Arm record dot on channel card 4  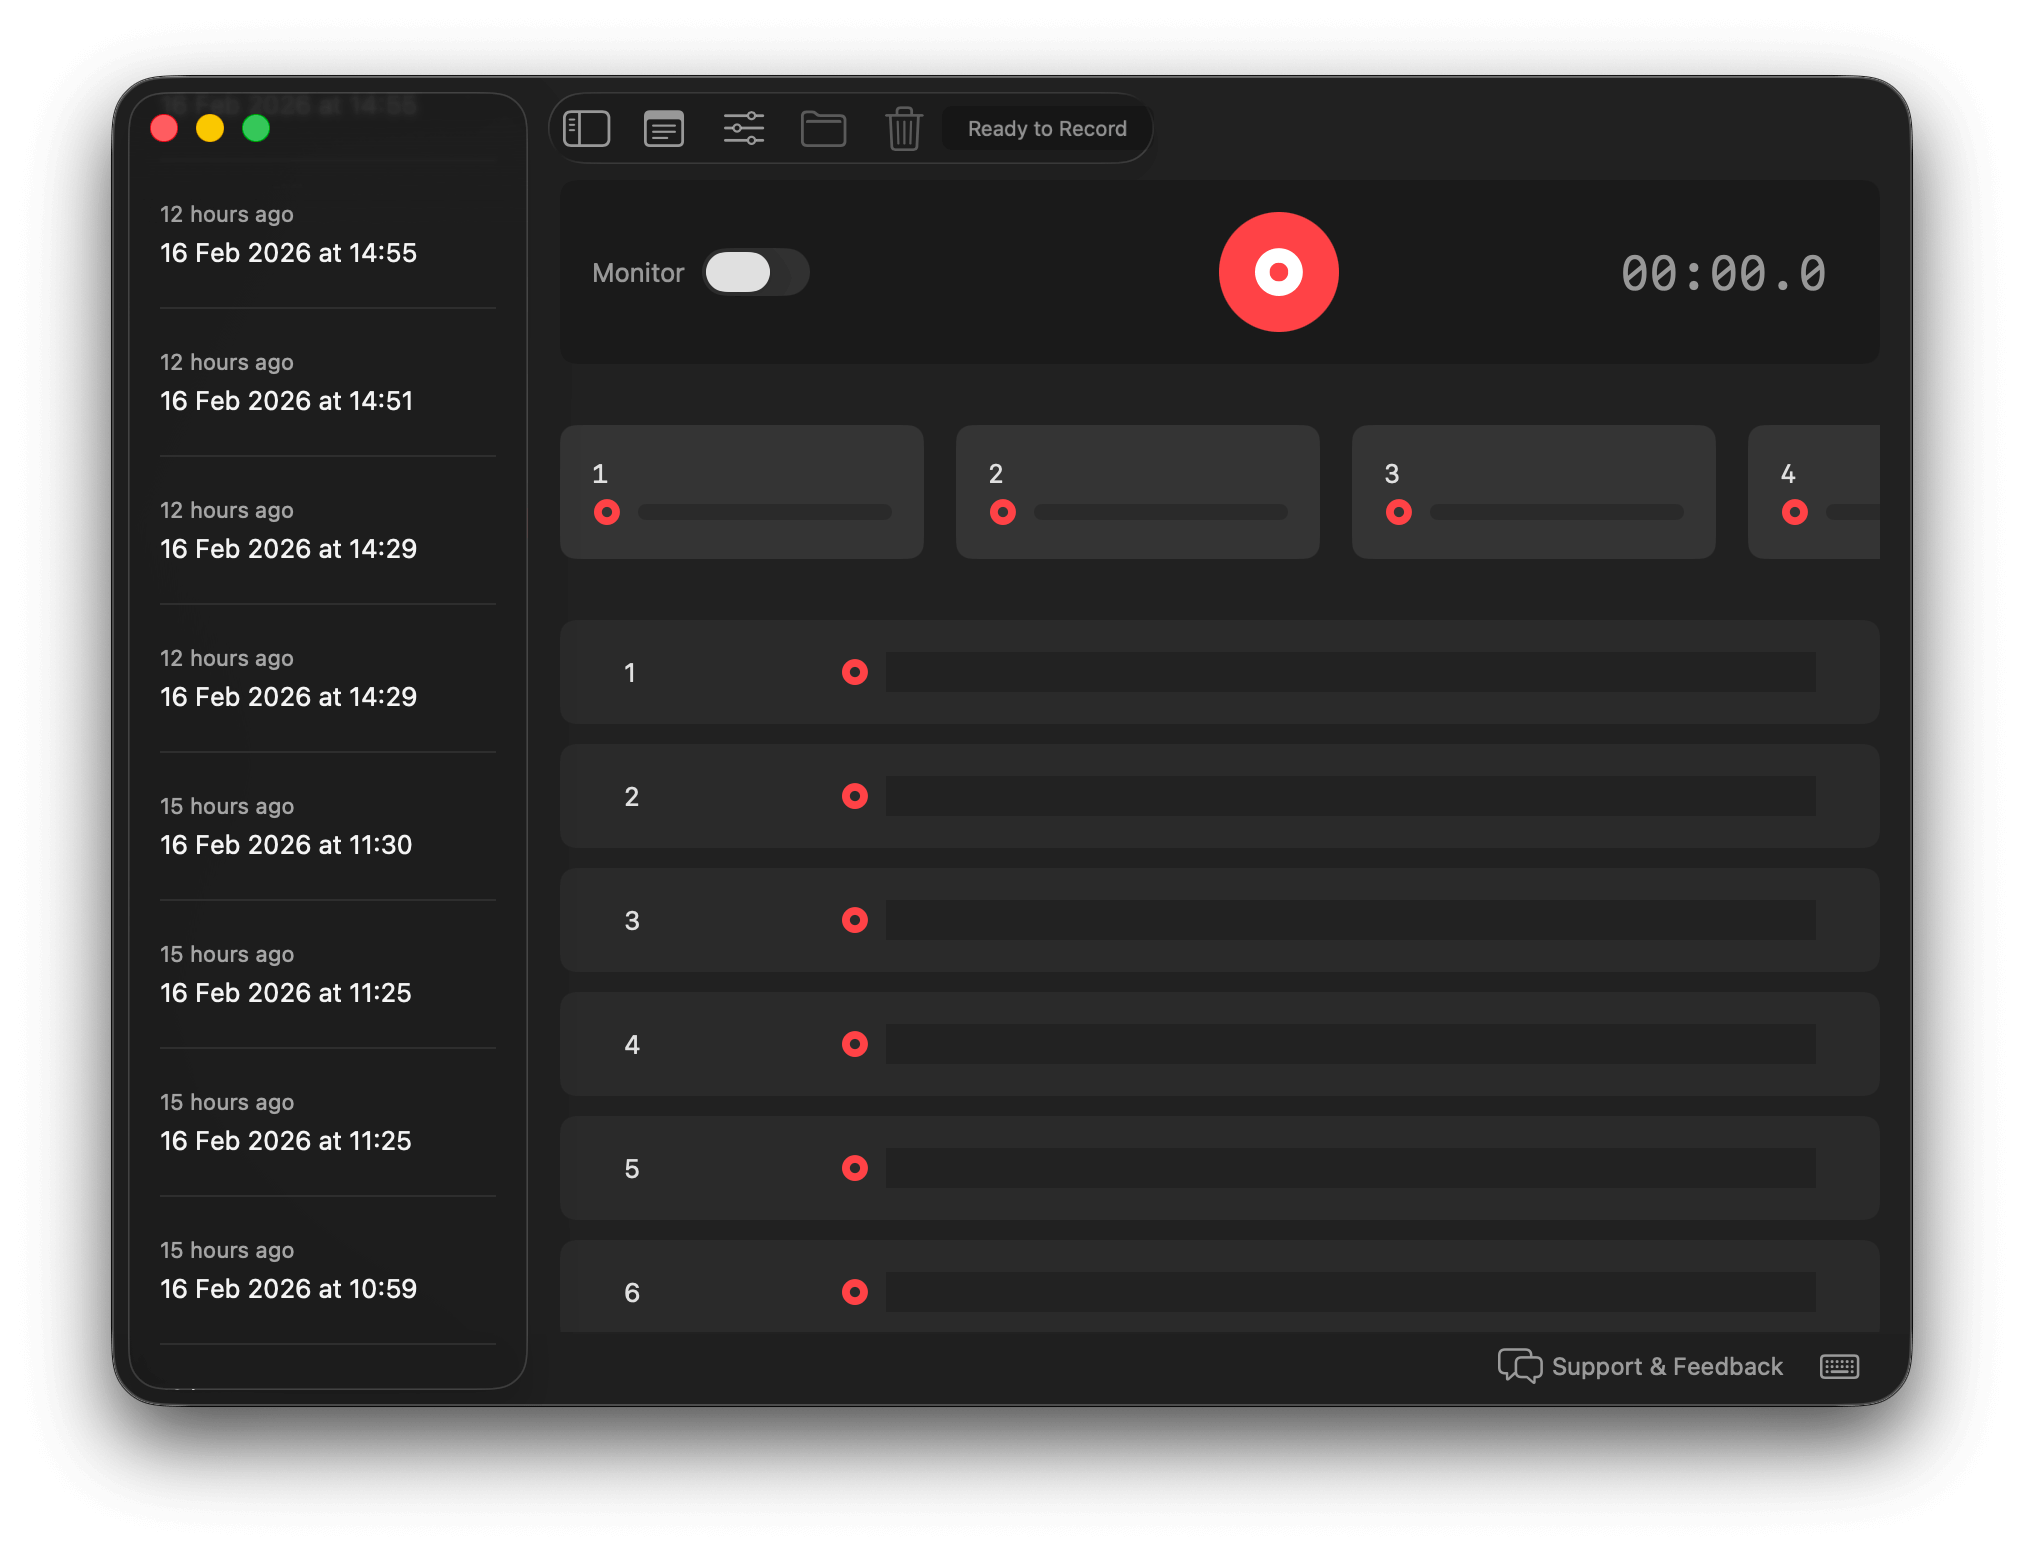[1794, 512]
